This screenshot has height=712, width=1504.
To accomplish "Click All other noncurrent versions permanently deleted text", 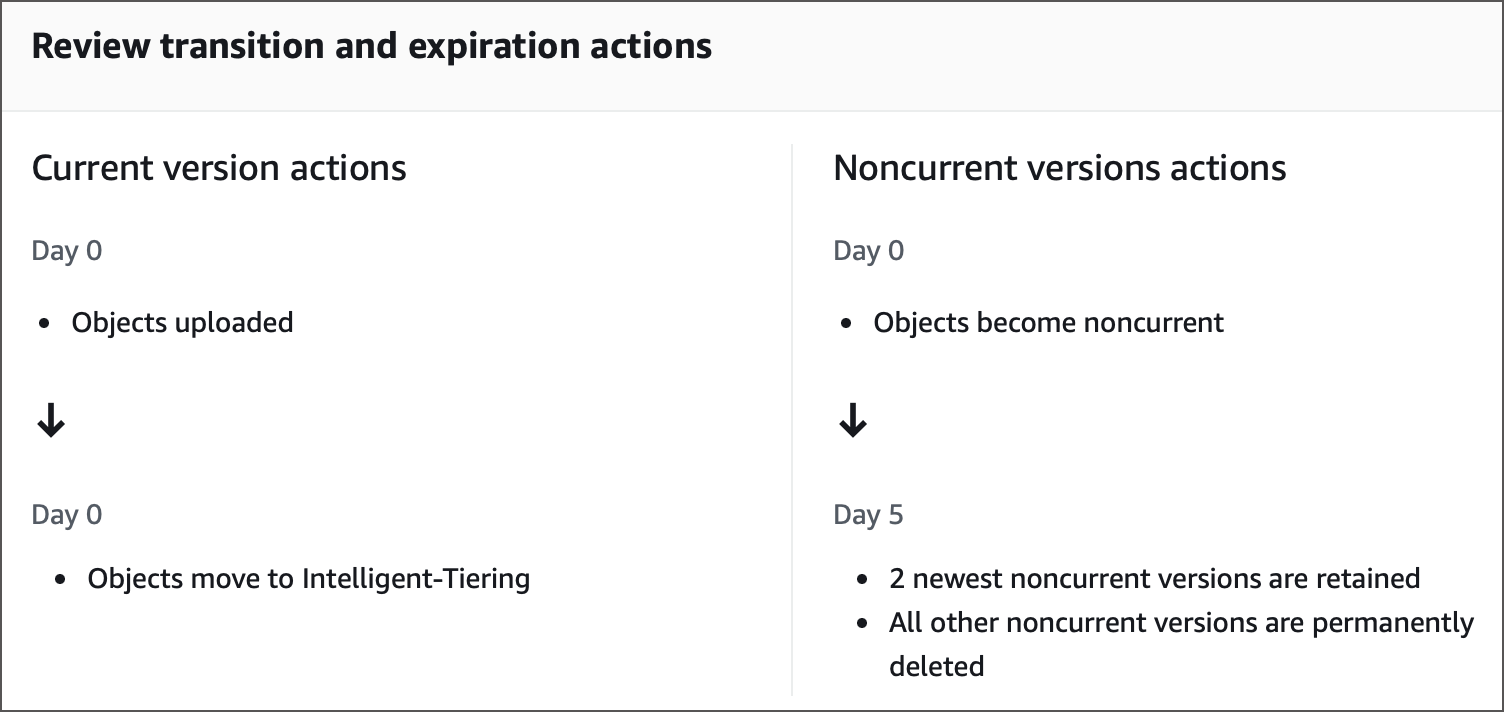I will coord(1180,623).
